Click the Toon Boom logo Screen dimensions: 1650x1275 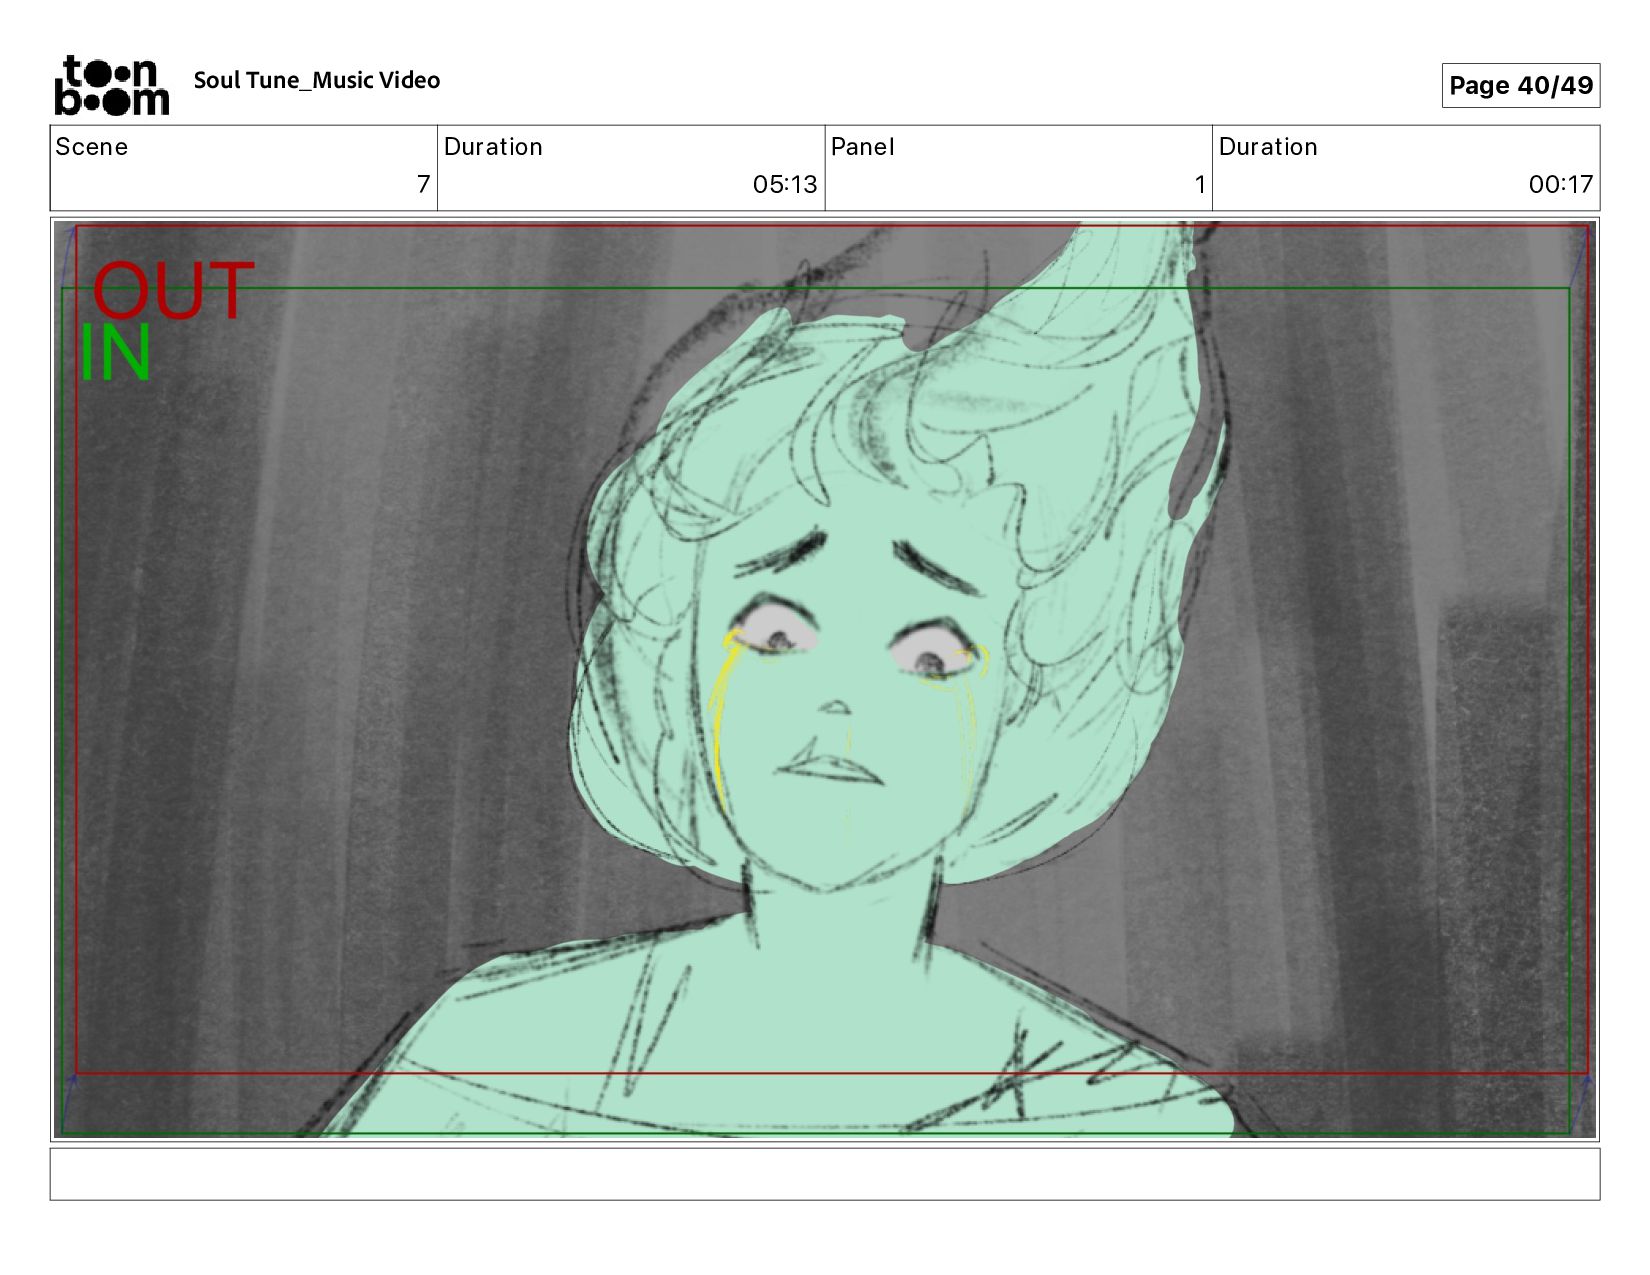pos(111,85)
